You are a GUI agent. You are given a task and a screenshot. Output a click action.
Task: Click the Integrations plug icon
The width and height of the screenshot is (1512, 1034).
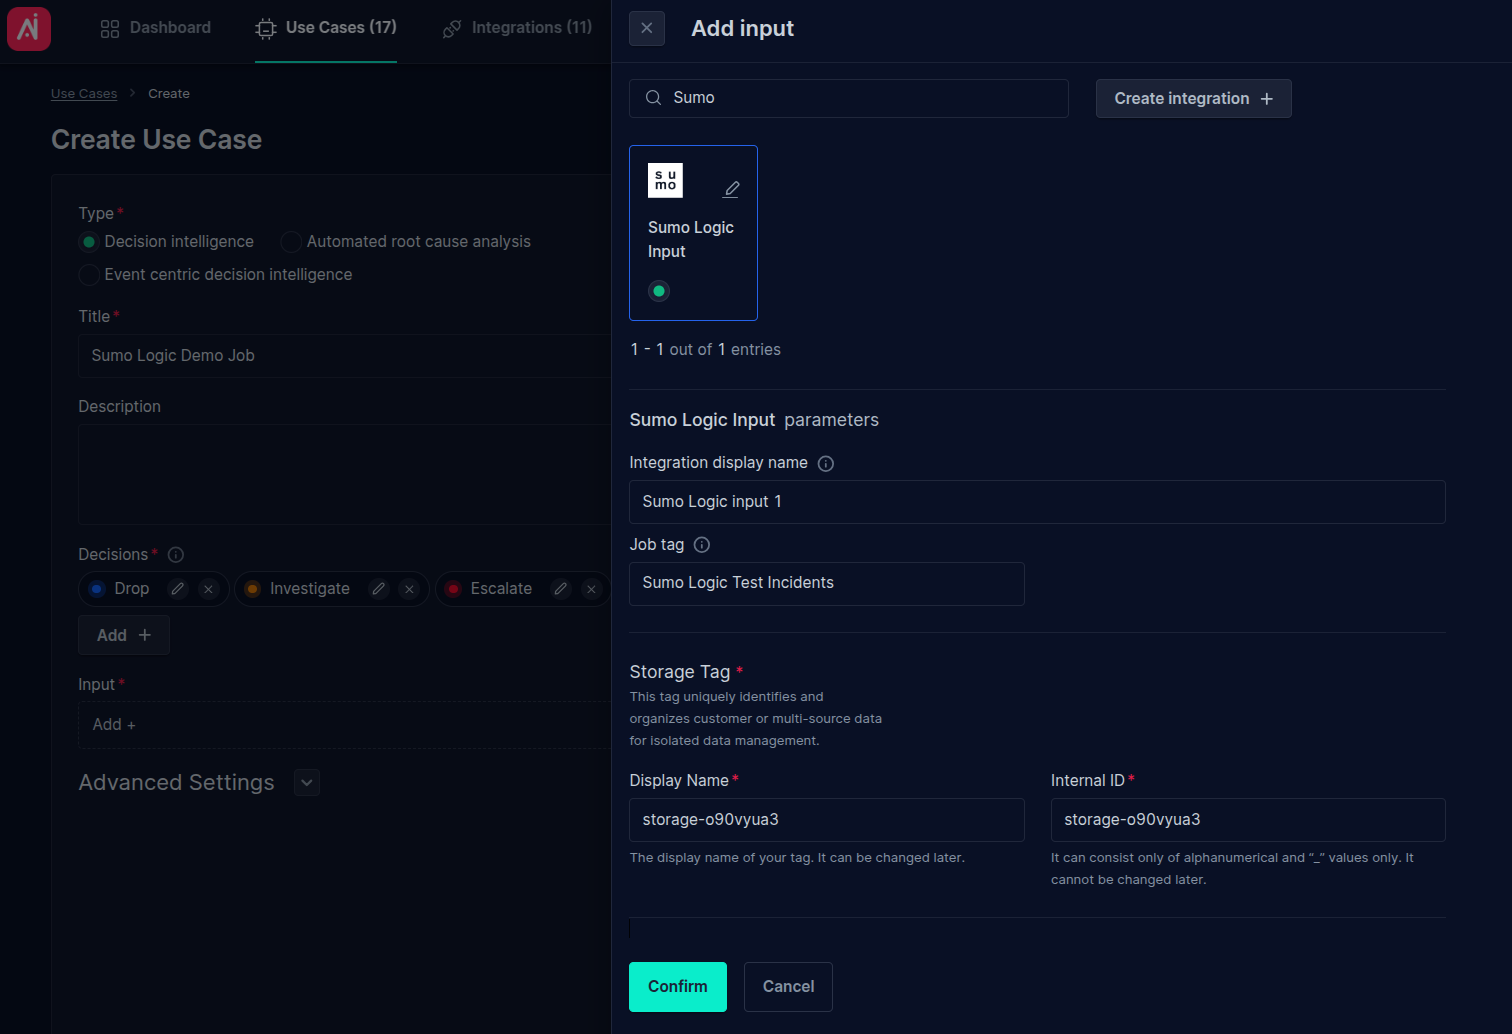[452, 29]
